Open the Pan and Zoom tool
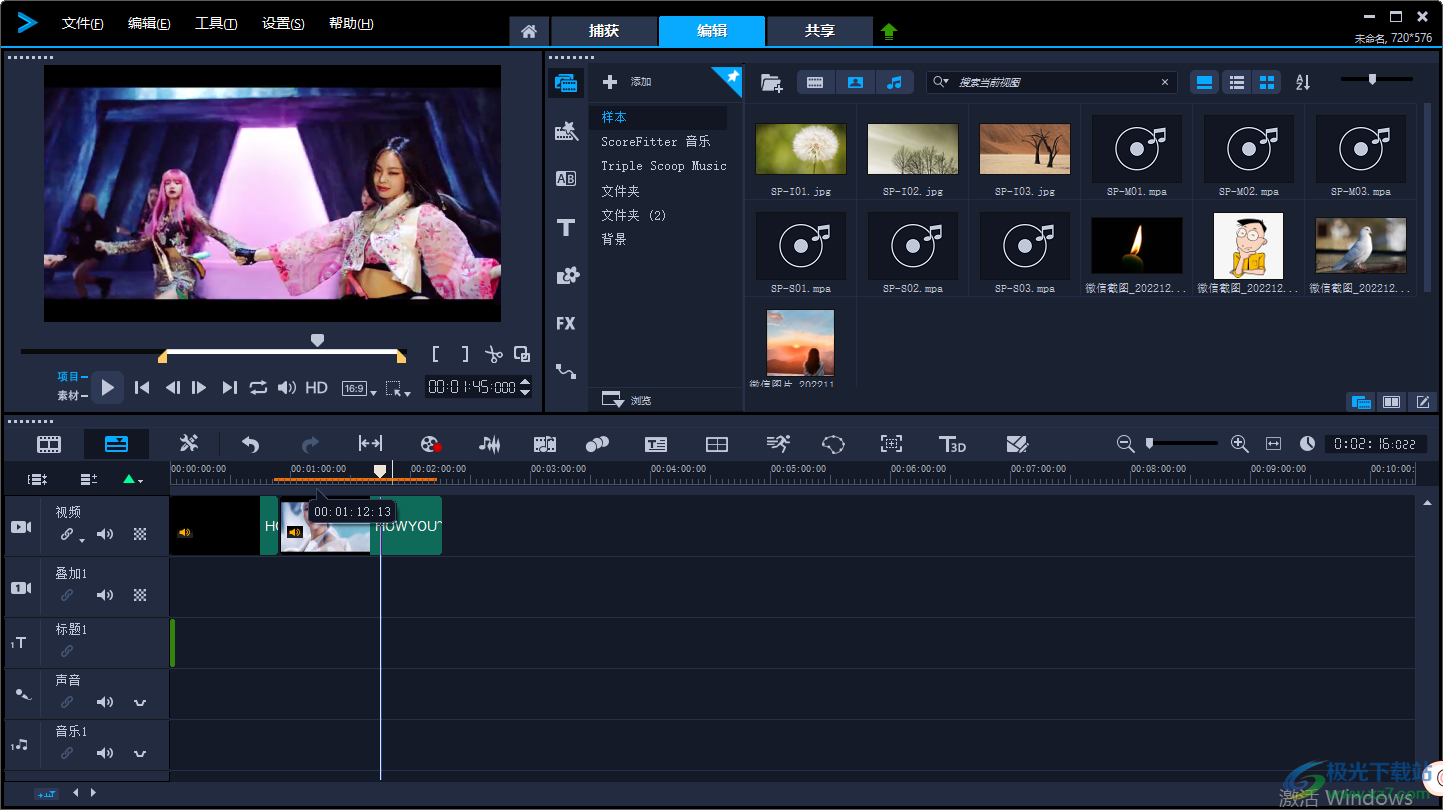1443x810 pixels. click(891, 444)
